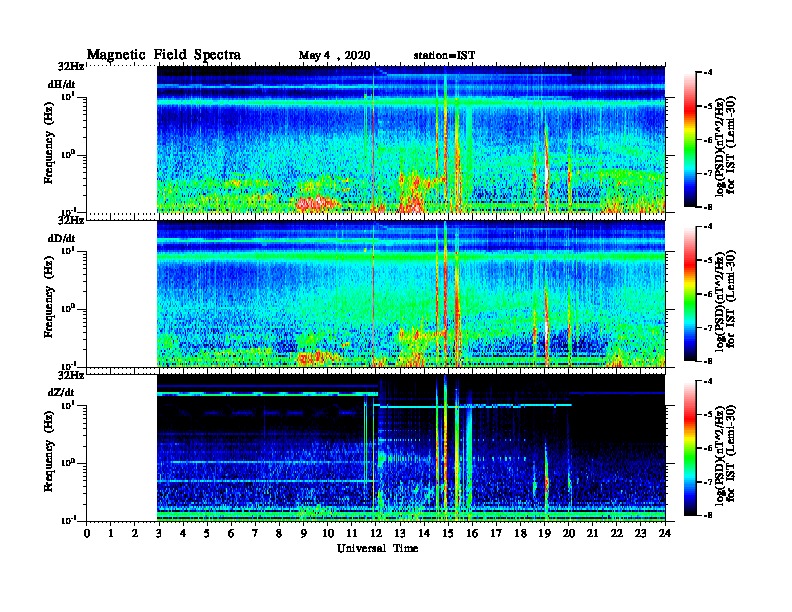Click the "dH/dt" panel label

click(62, 85)
